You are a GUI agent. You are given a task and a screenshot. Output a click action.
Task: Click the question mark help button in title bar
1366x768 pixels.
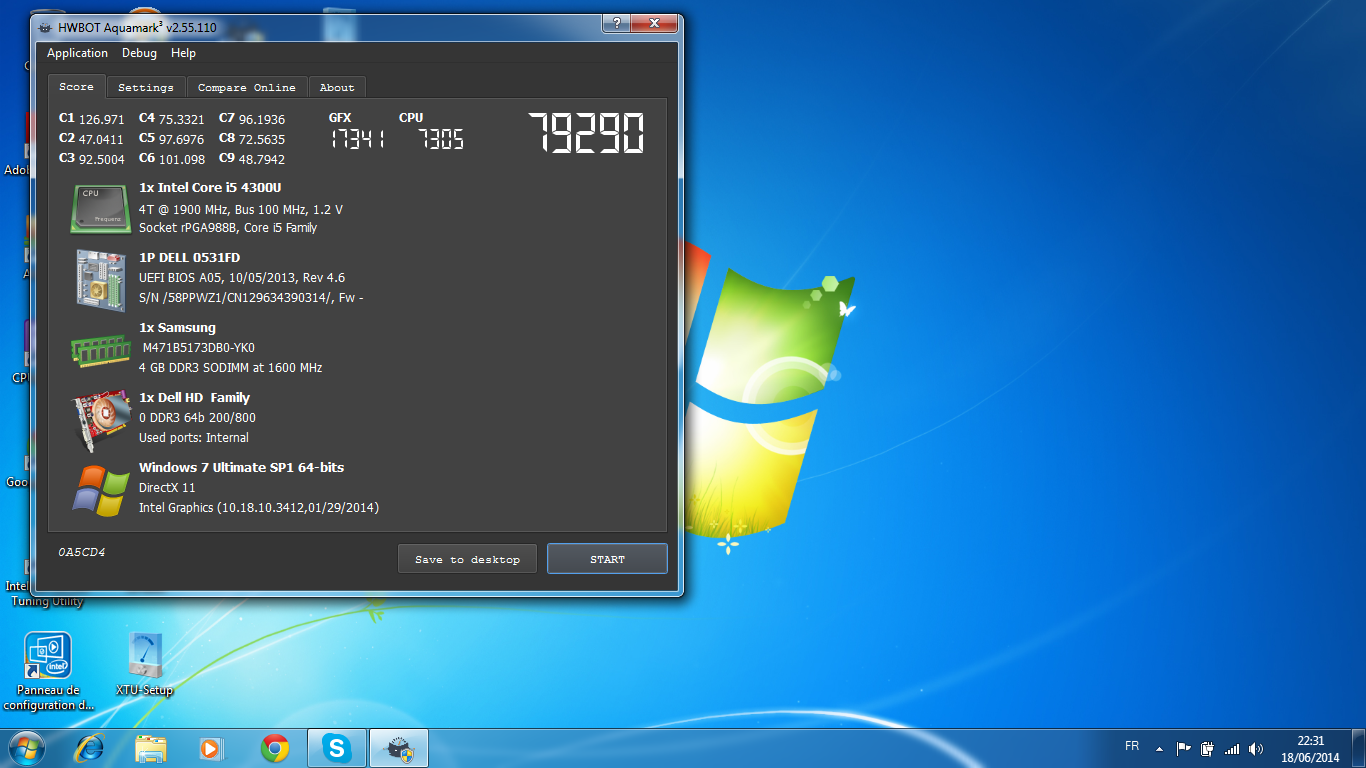coord(618,23)
